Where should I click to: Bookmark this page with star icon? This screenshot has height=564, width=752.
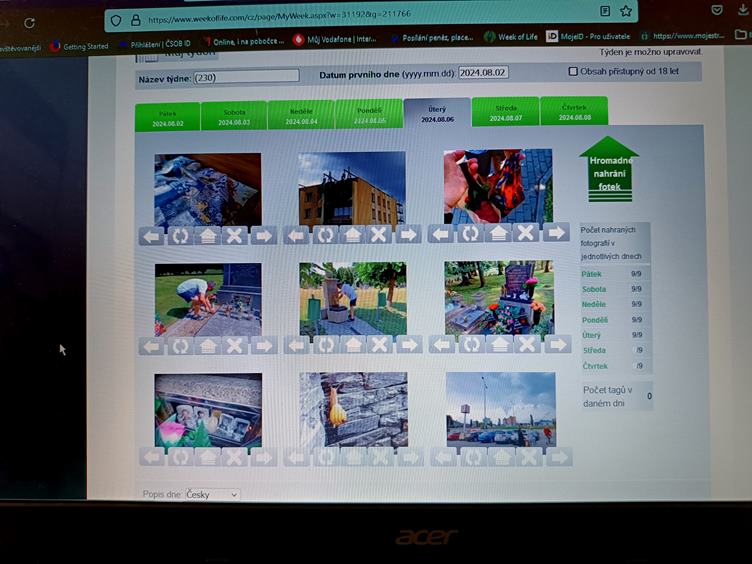coord(626,11)
